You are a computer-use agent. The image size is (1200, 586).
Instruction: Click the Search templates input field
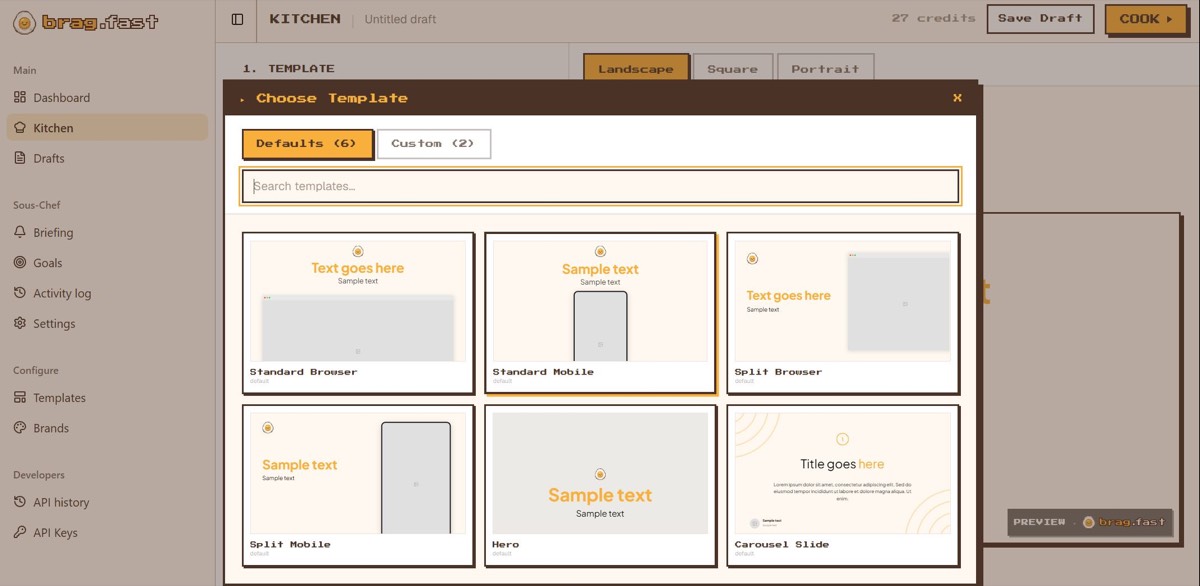[x=600, y=186]
